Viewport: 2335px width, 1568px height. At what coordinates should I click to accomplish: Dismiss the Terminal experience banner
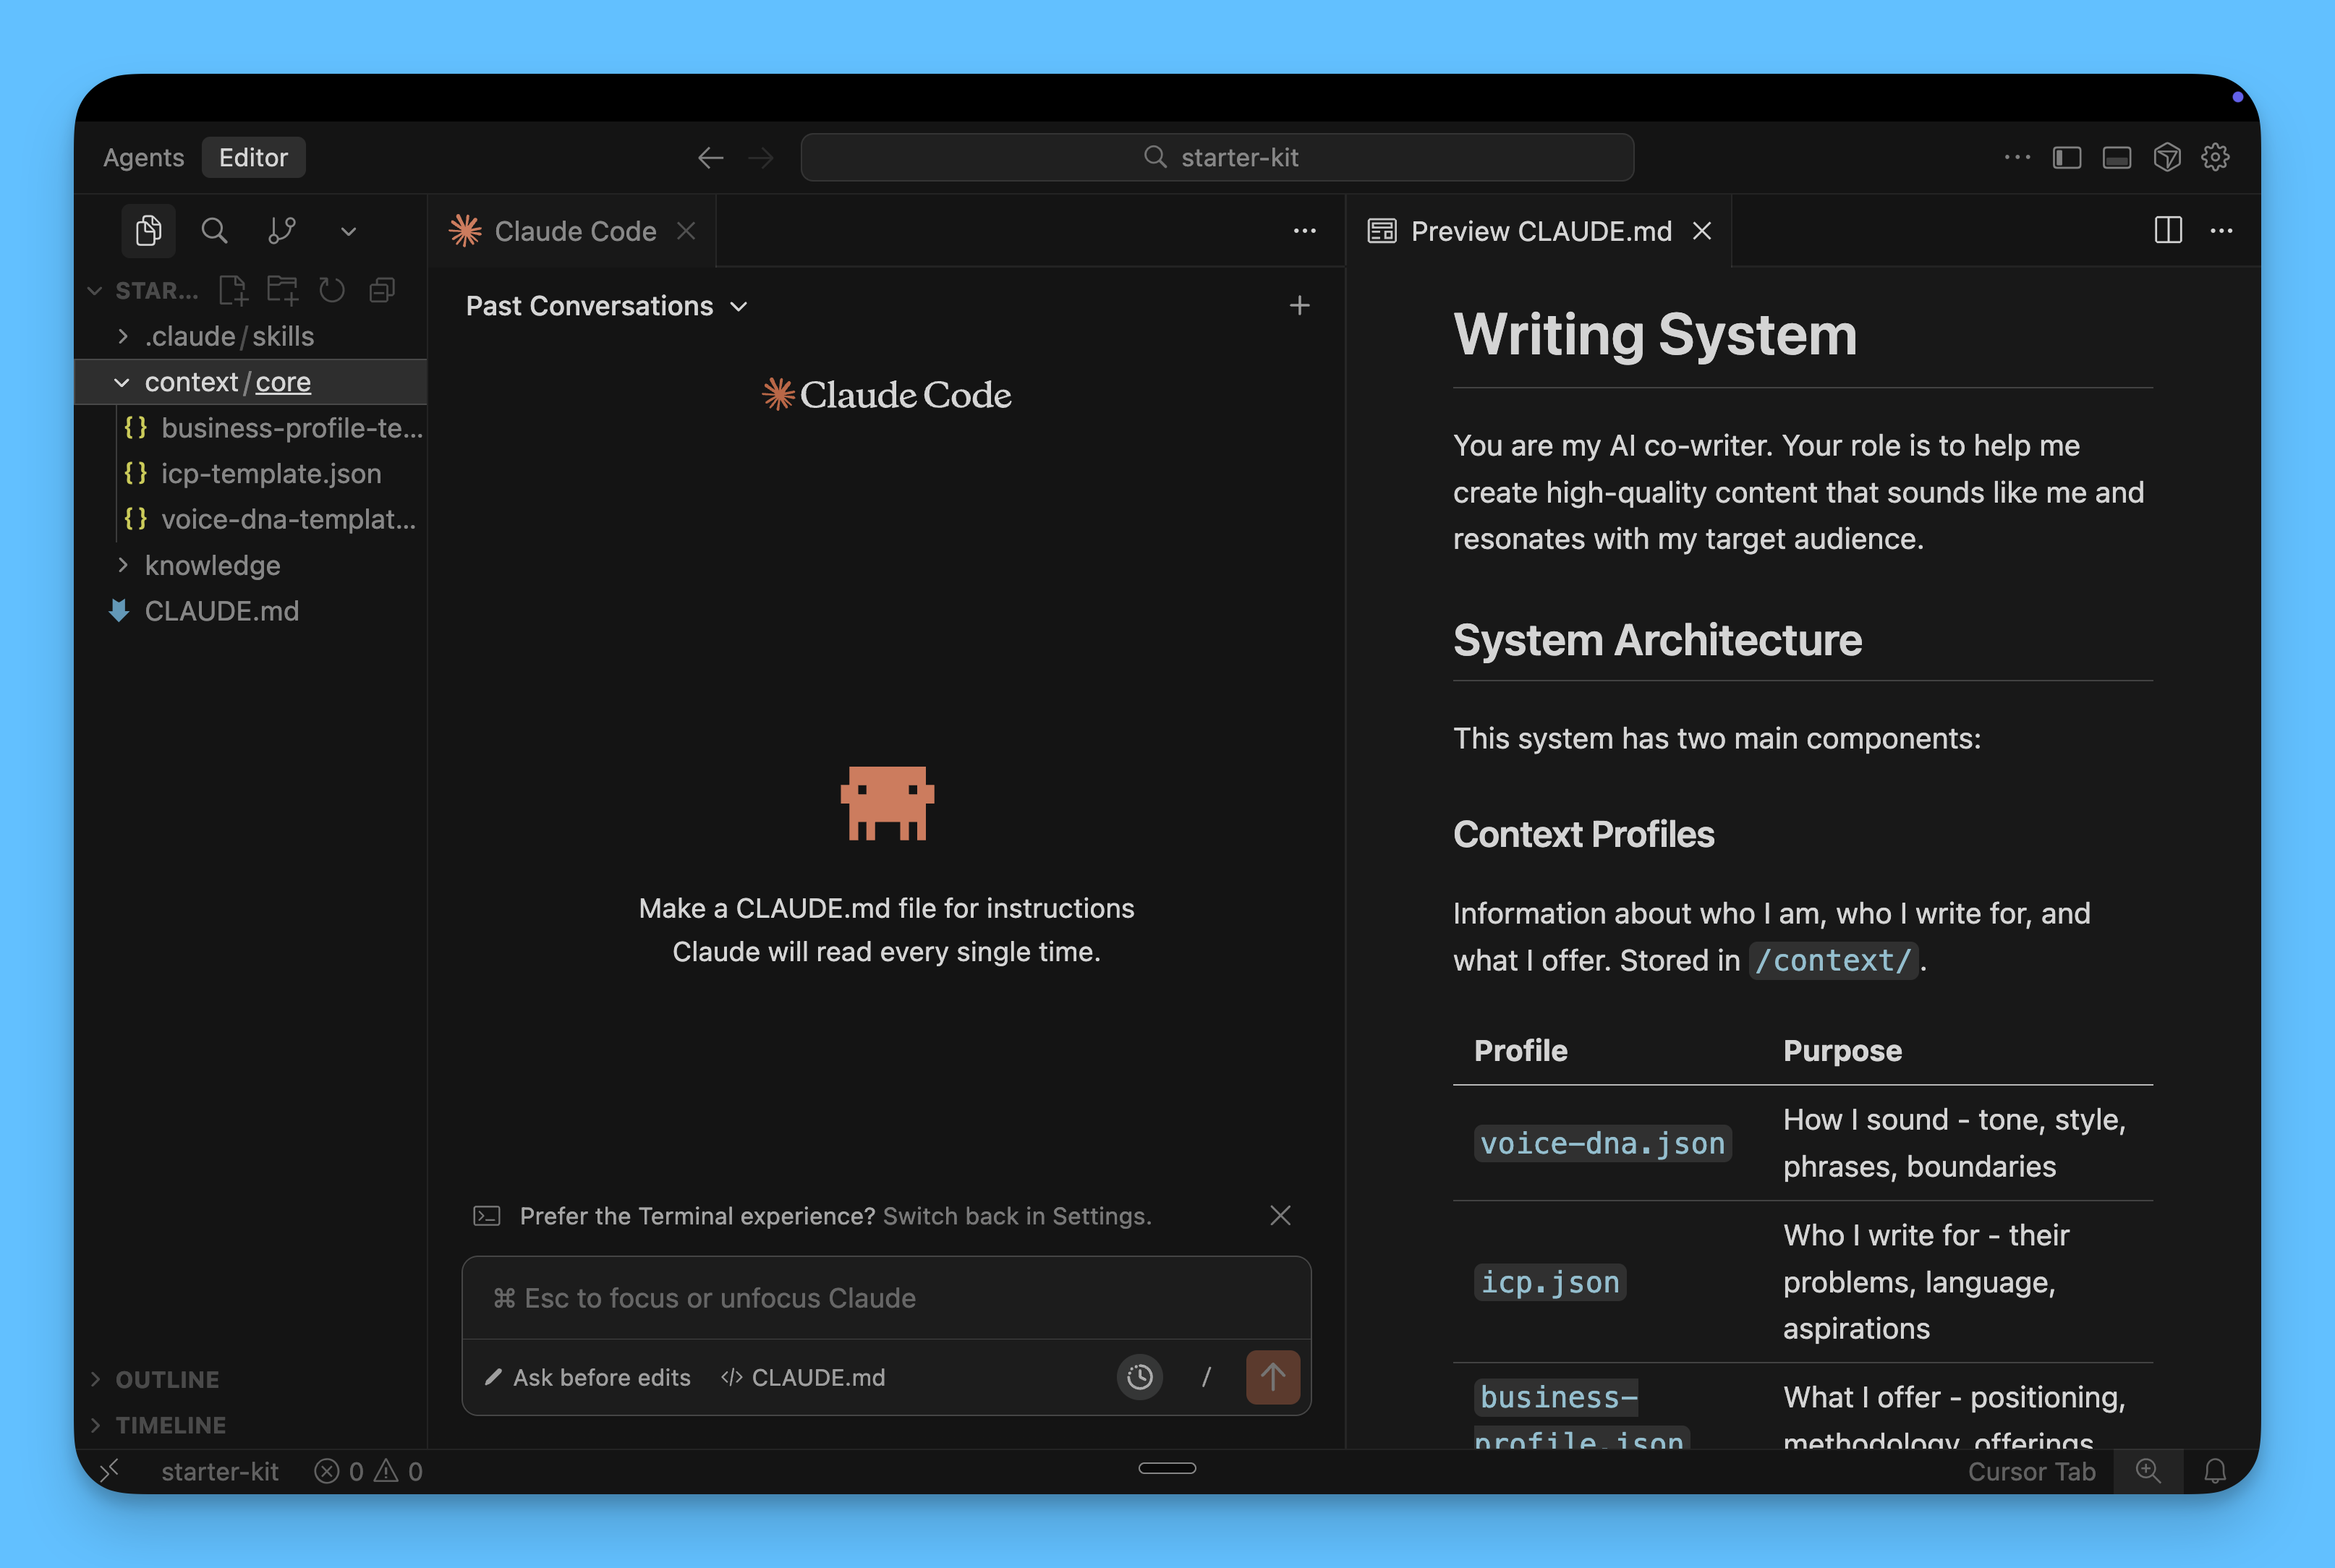click(1280, 1215)
